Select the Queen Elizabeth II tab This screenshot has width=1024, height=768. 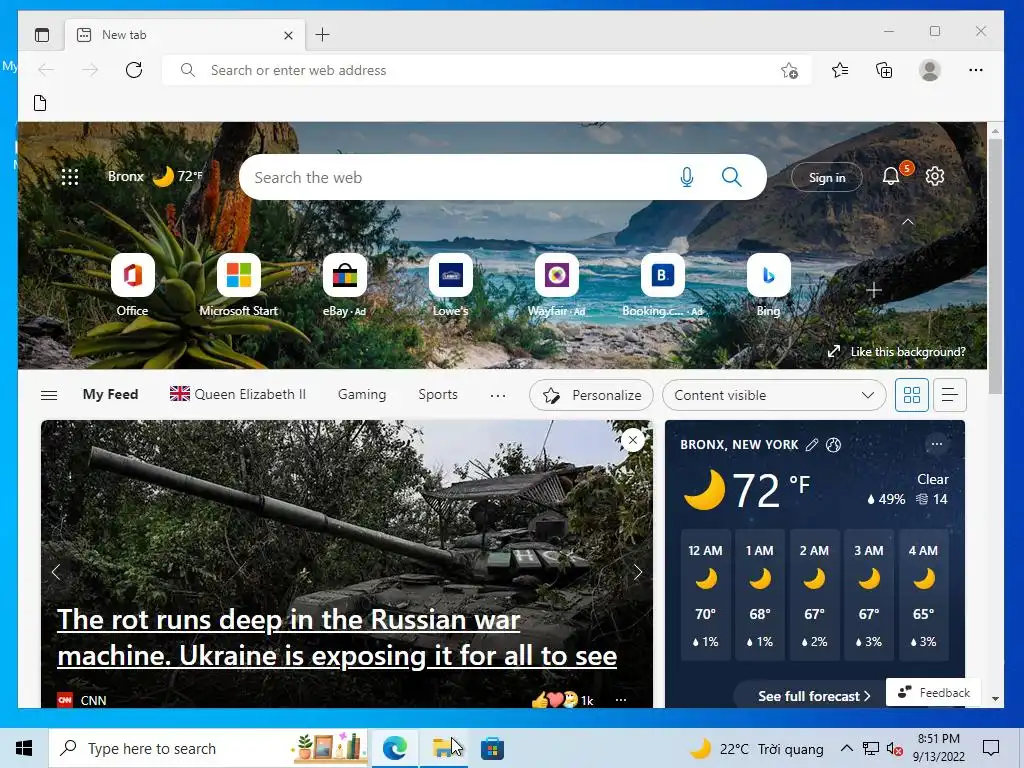point(238,394)
